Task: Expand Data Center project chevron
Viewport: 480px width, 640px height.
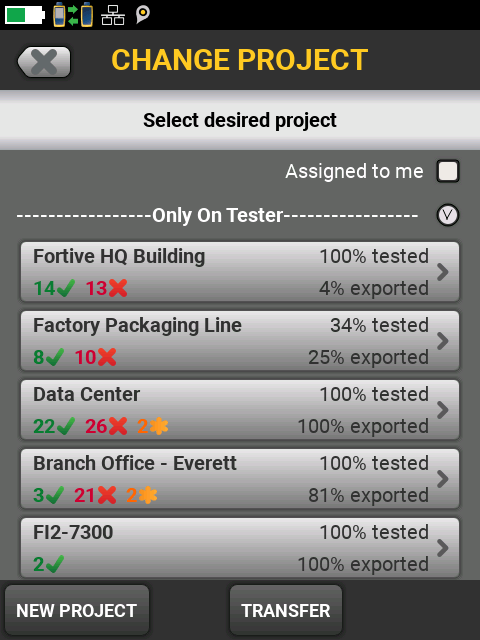Action: pyautogui.click(x=443, y=410)
